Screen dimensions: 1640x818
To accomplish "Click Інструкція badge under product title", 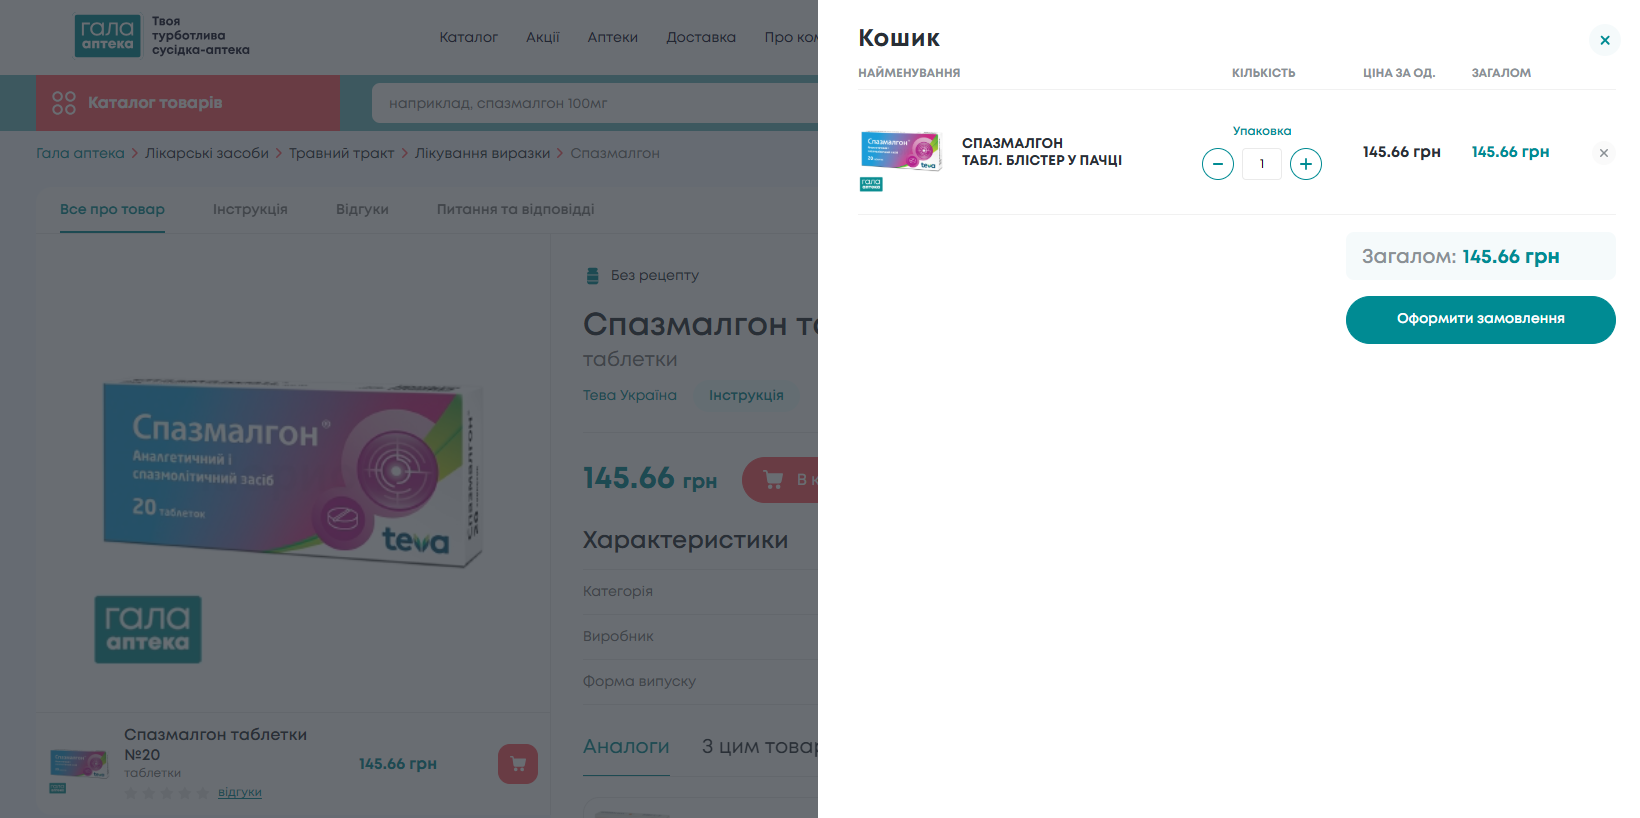I will 746,395.
